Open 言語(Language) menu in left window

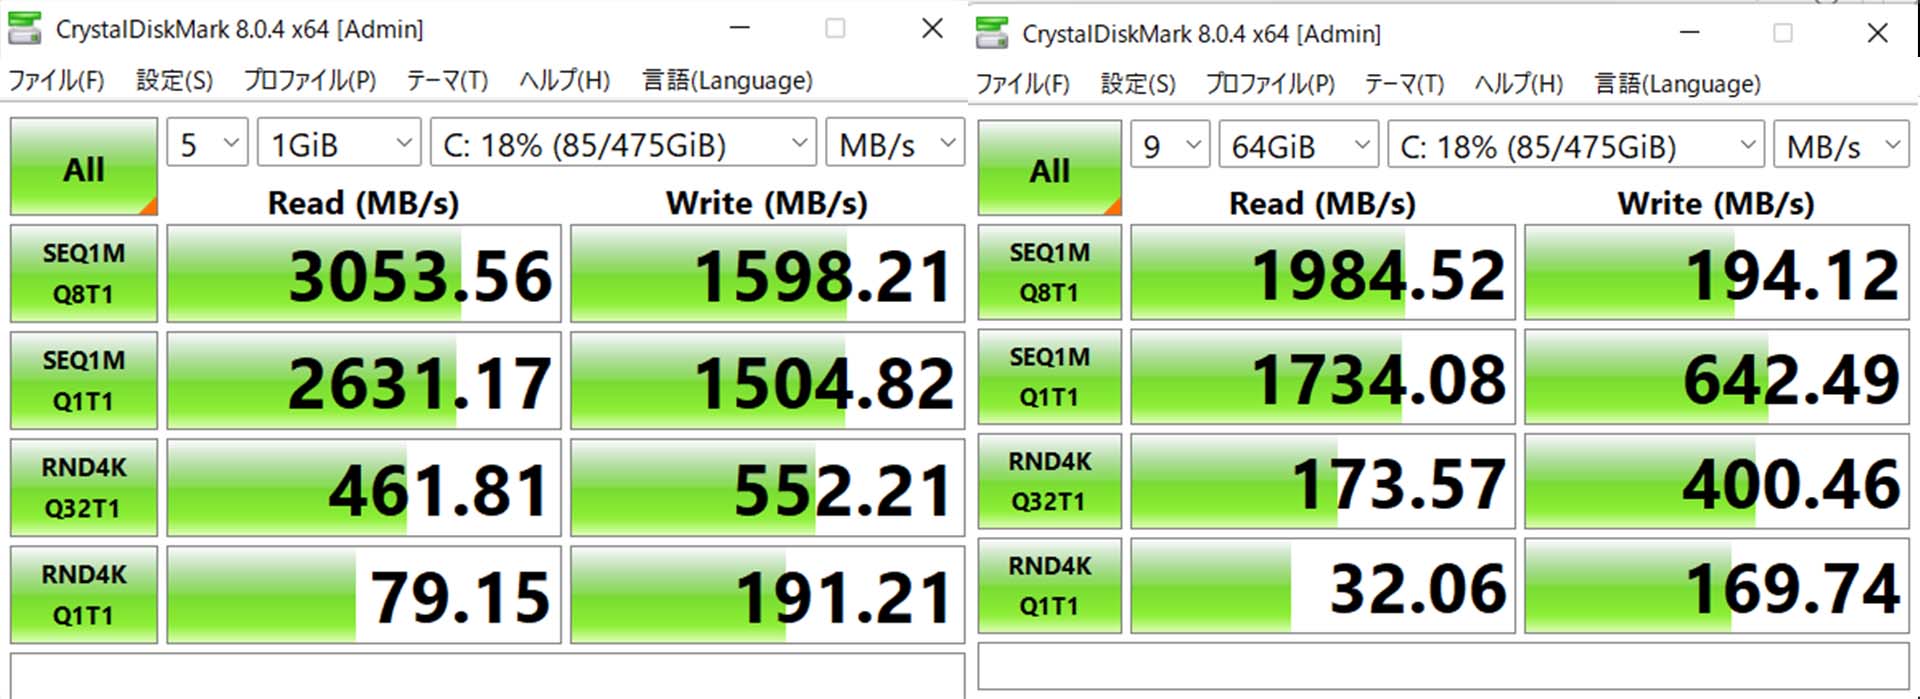tap(727, 80)
